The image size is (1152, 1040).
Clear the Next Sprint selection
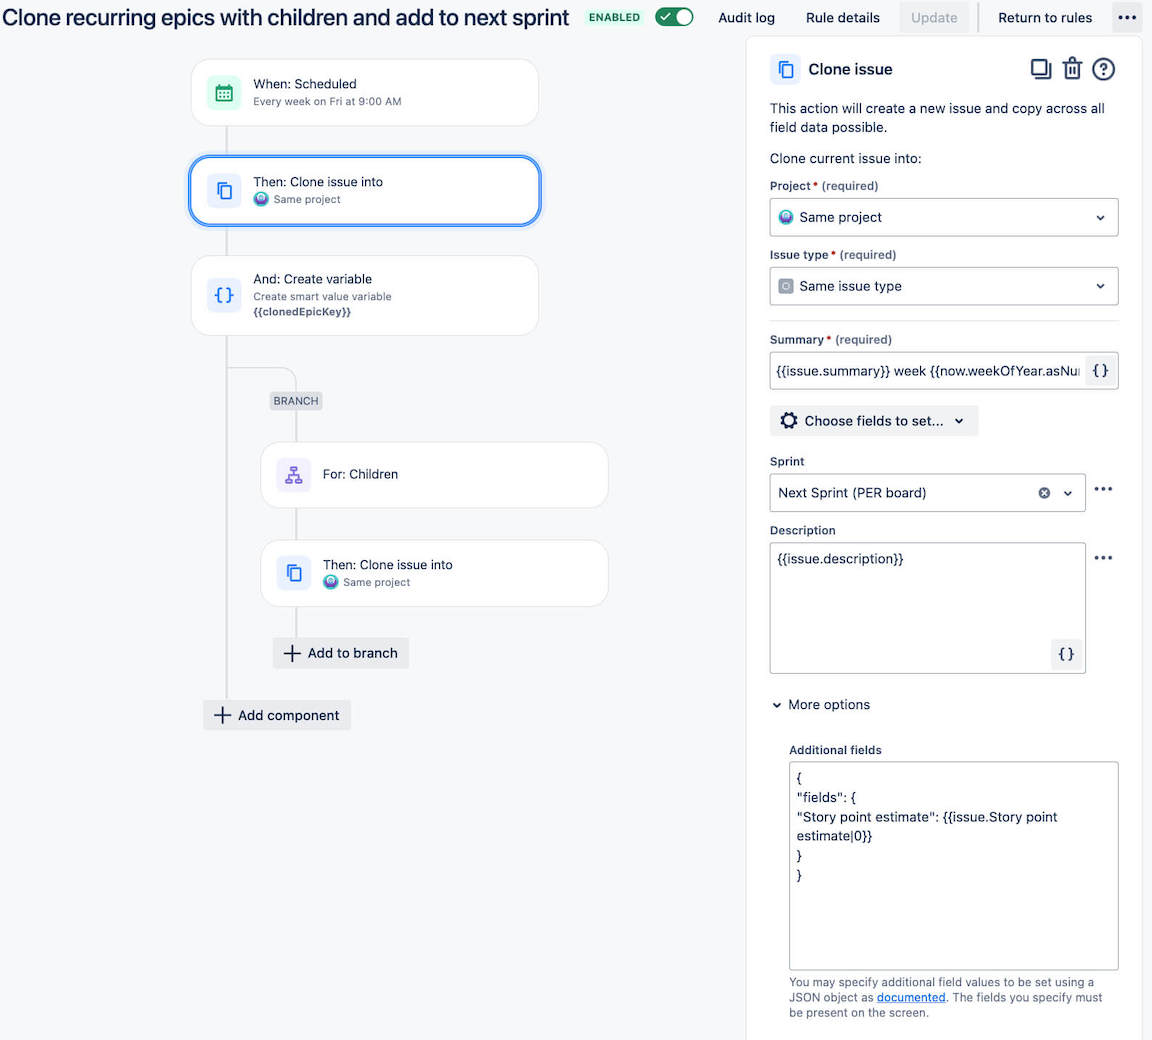[x=1044, y=493]
